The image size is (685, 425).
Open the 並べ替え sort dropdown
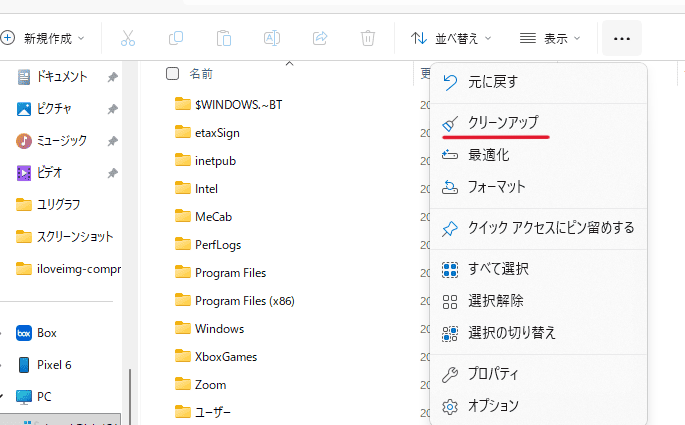click(451, 38)
